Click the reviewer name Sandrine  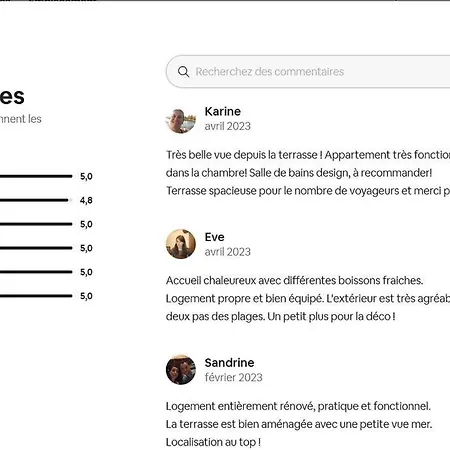pos(229,363)
